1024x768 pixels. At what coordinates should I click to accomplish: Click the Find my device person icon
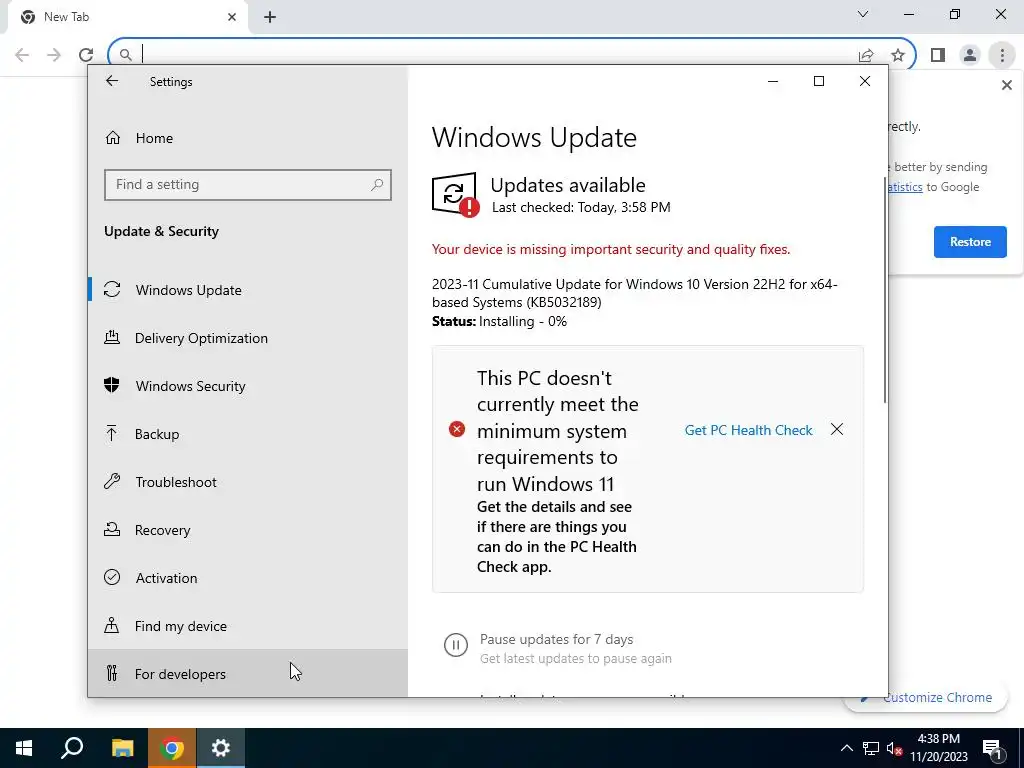coord(112,626)
